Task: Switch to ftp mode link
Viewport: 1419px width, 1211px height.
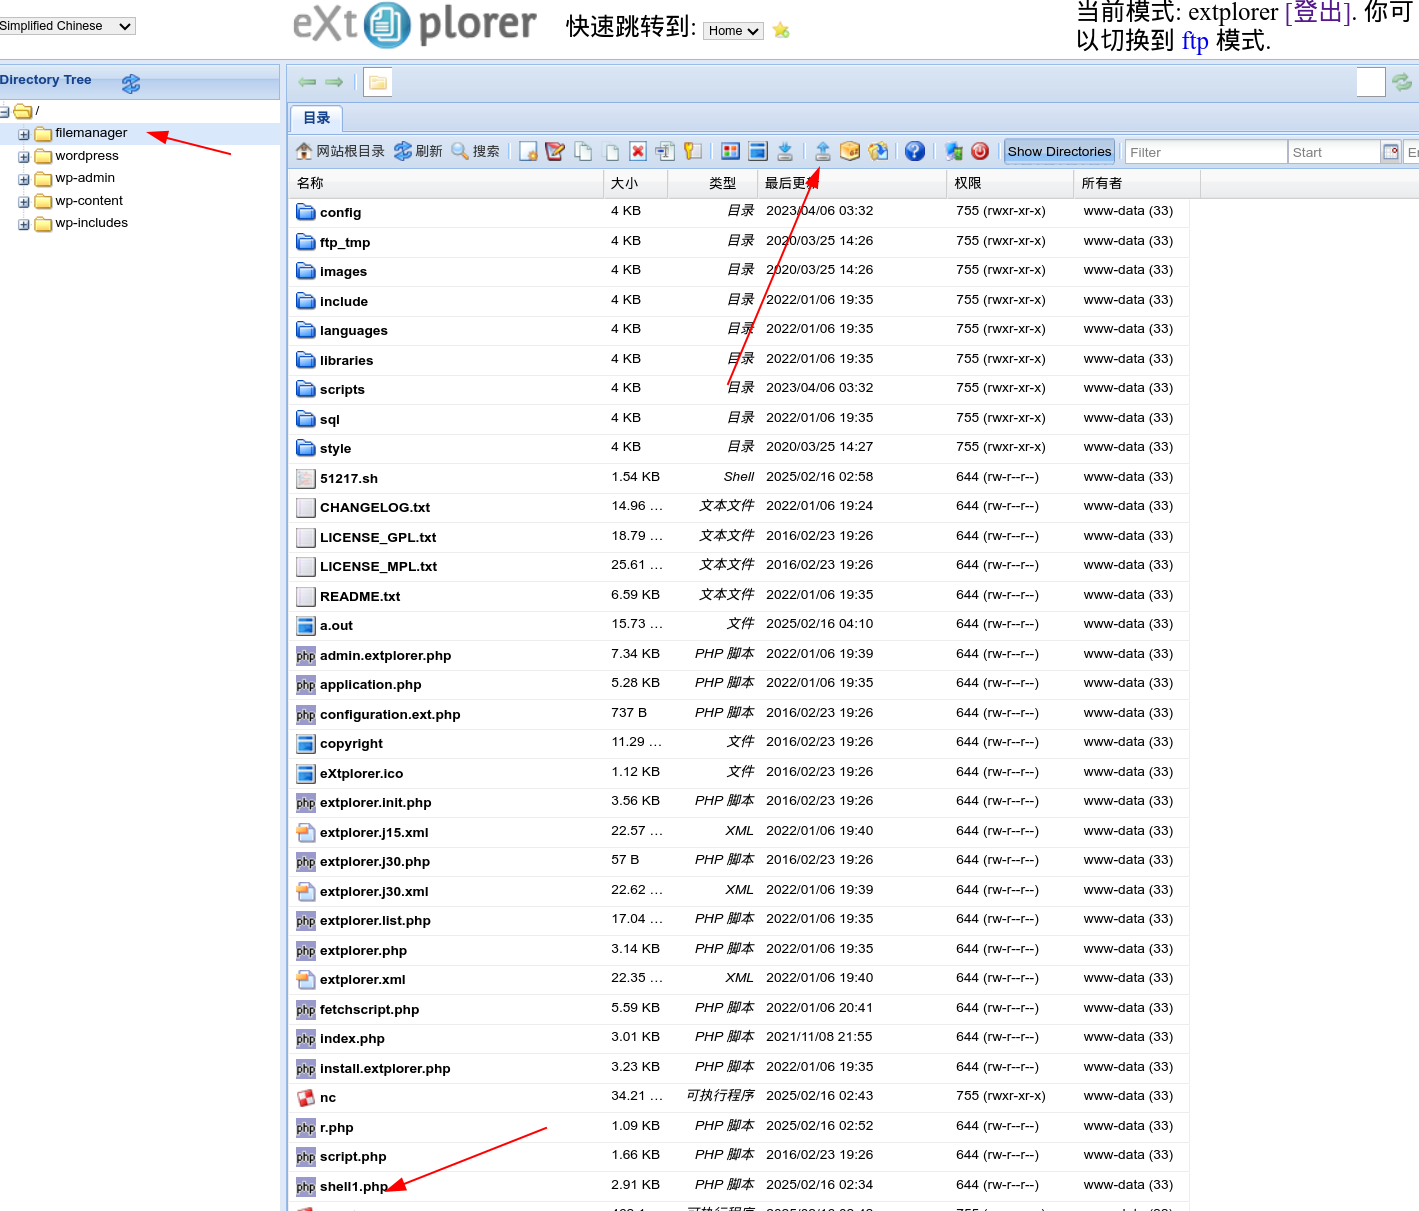Action: click(x=1194, y=41)
